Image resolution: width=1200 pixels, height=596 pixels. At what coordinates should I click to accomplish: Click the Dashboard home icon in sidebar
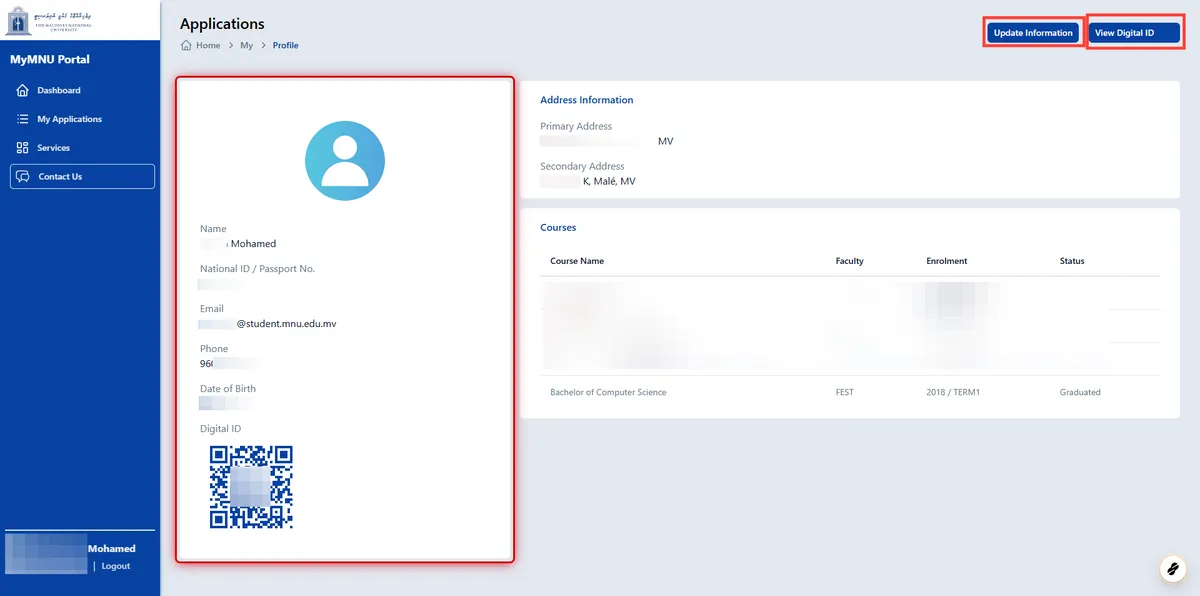tap(23, 91)
